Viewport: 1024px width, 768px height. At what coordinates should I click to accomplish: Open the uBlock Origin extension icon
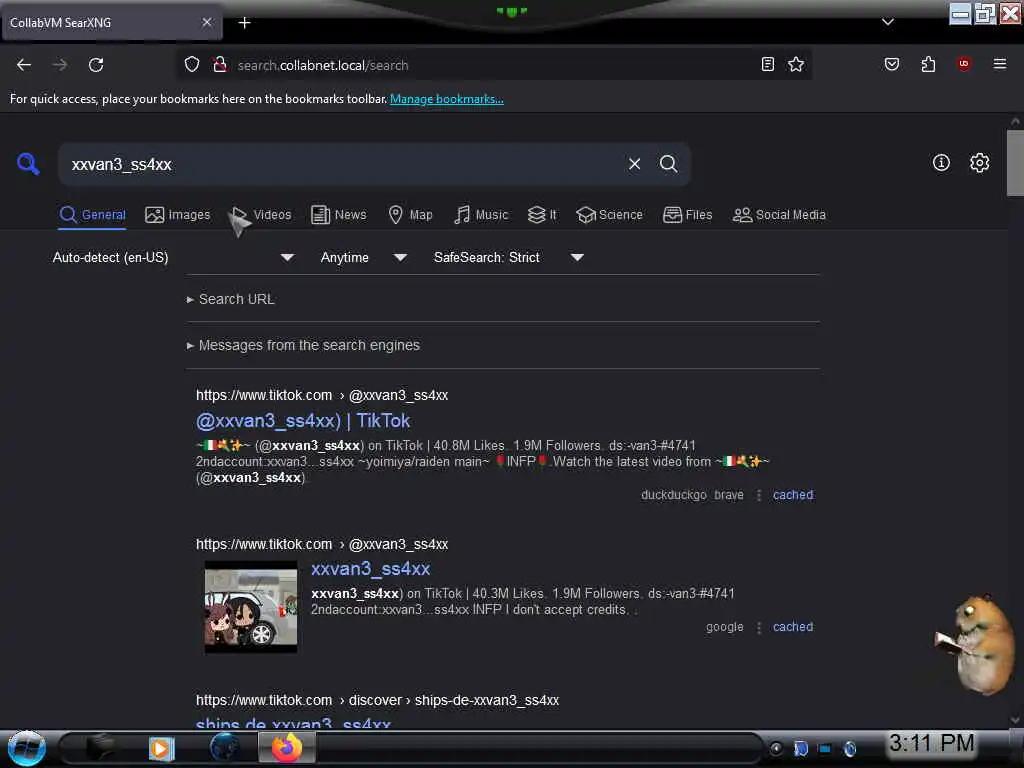click(963, 64)
